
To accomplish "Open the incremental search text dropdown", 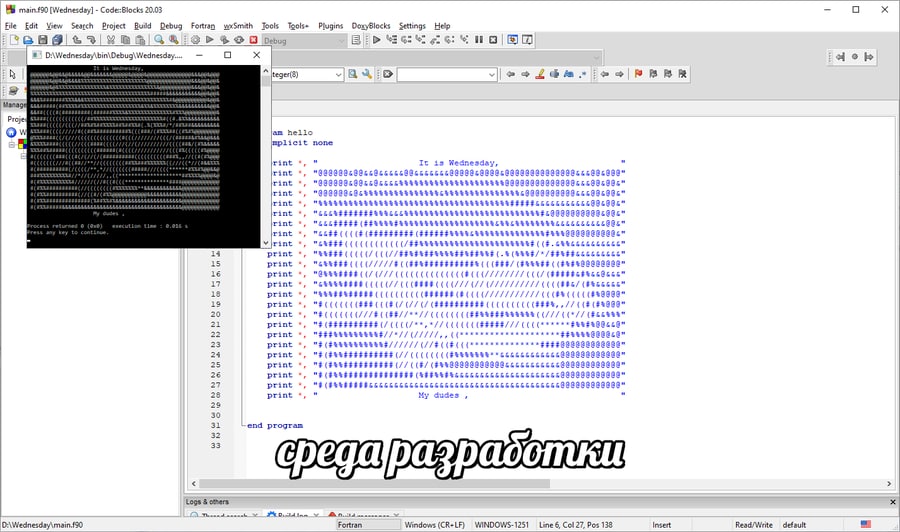I will click(491, 75).
